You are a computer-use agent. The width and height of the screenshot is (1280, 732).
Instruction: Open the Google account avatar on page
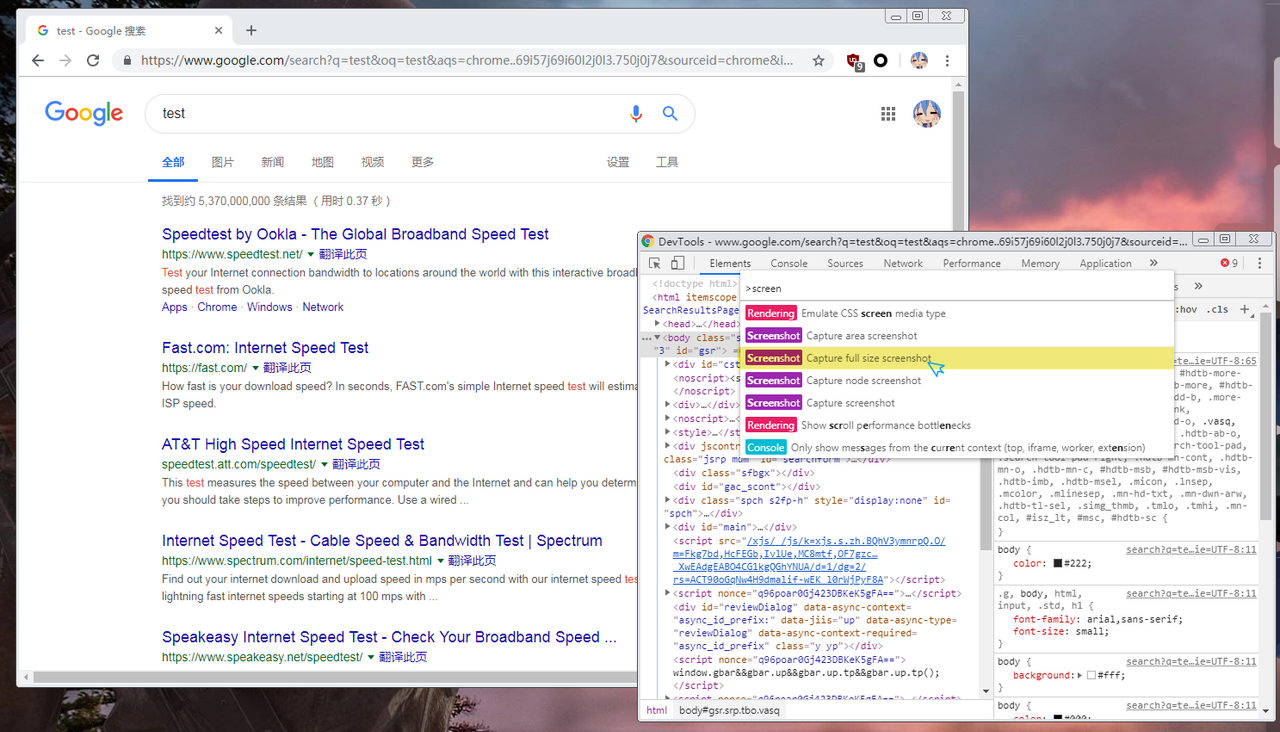[927, 113]
